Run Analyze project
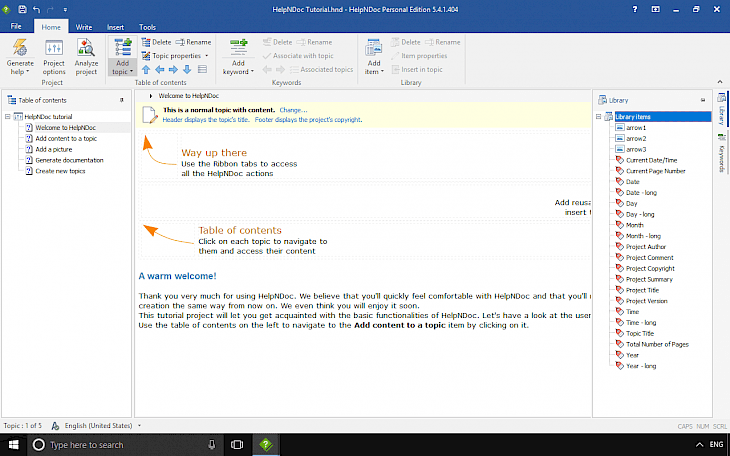730x456 pixels. 86,56
